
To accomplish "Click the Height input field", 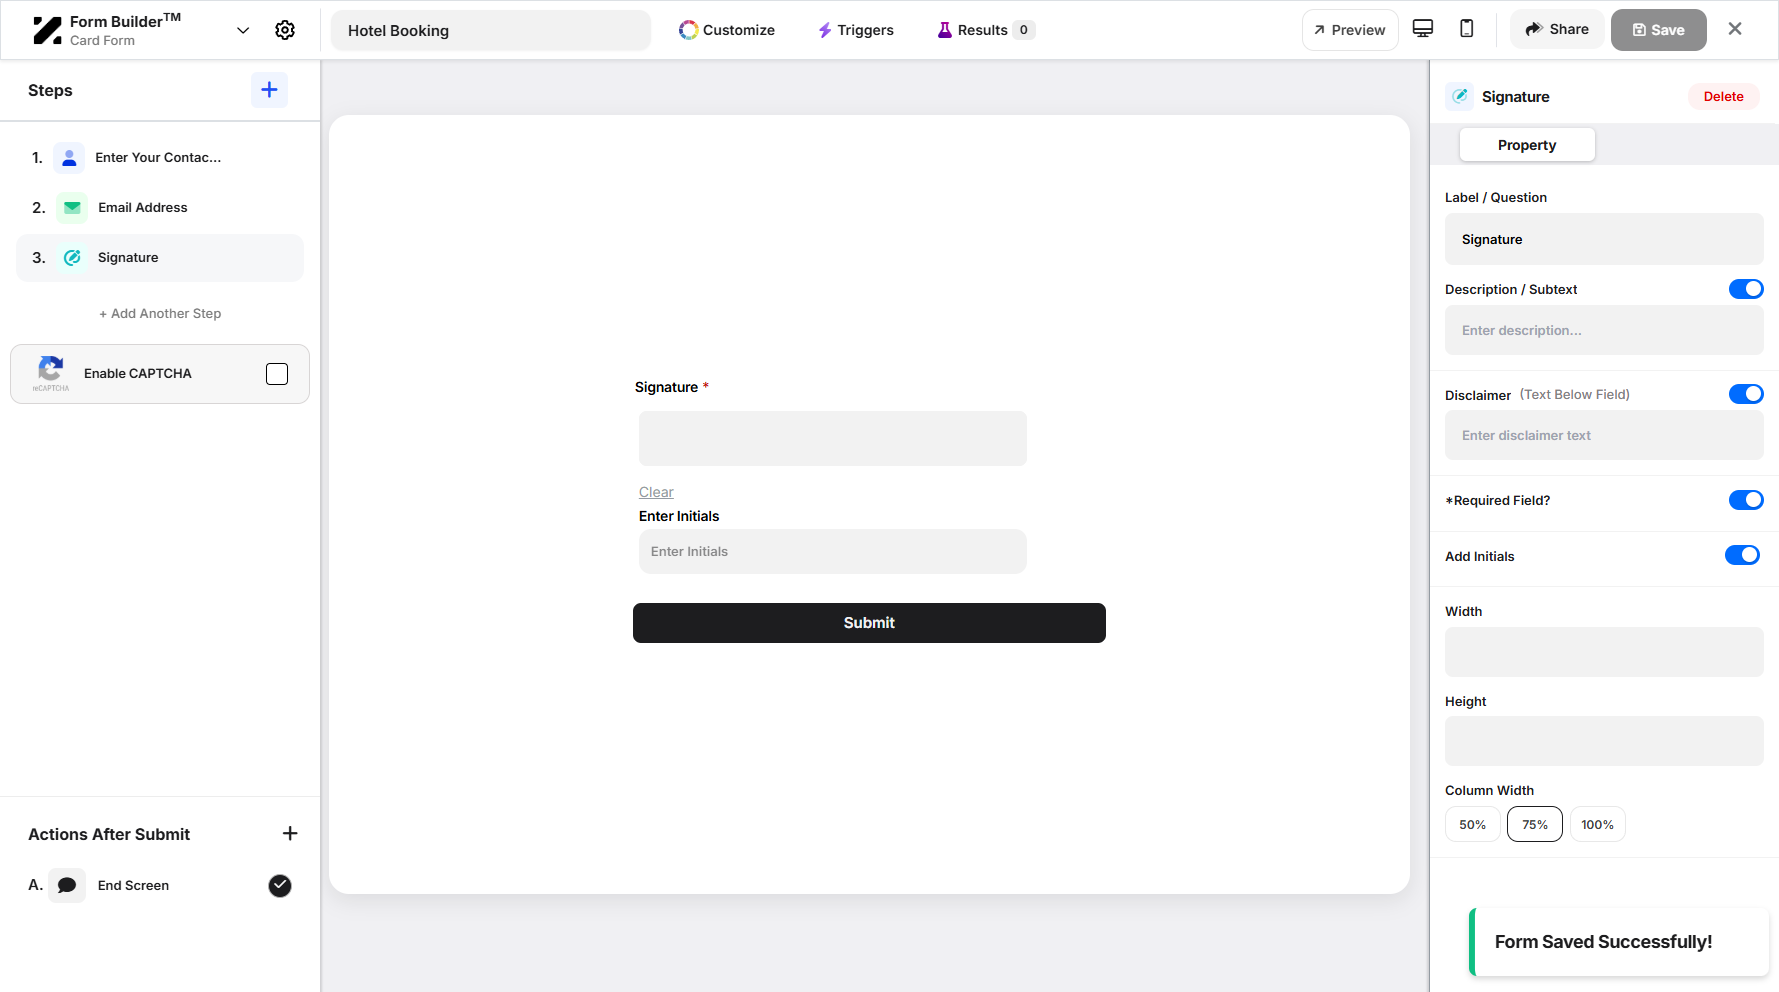I will (1604, 741).
